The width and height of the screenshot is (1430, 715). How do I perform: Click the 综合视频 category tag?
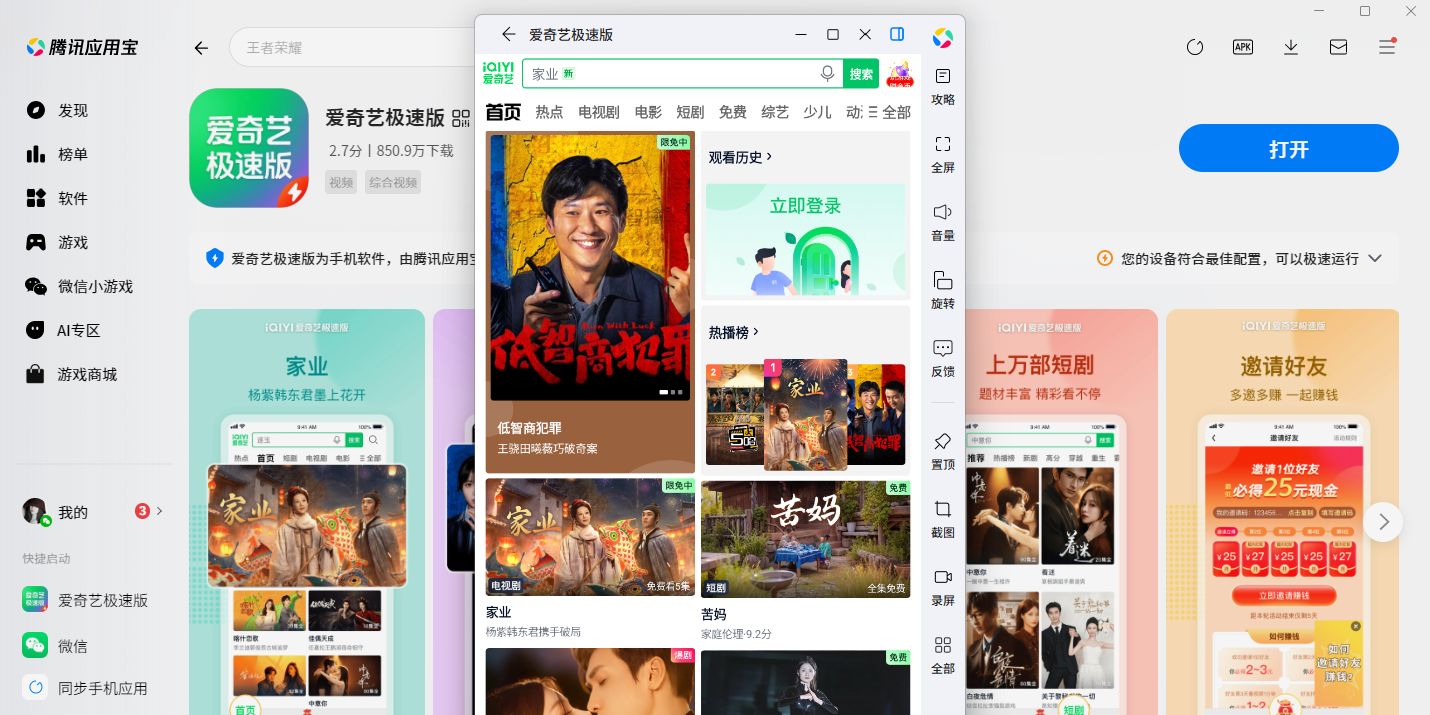pyautogui.click(x=393, y=182)
